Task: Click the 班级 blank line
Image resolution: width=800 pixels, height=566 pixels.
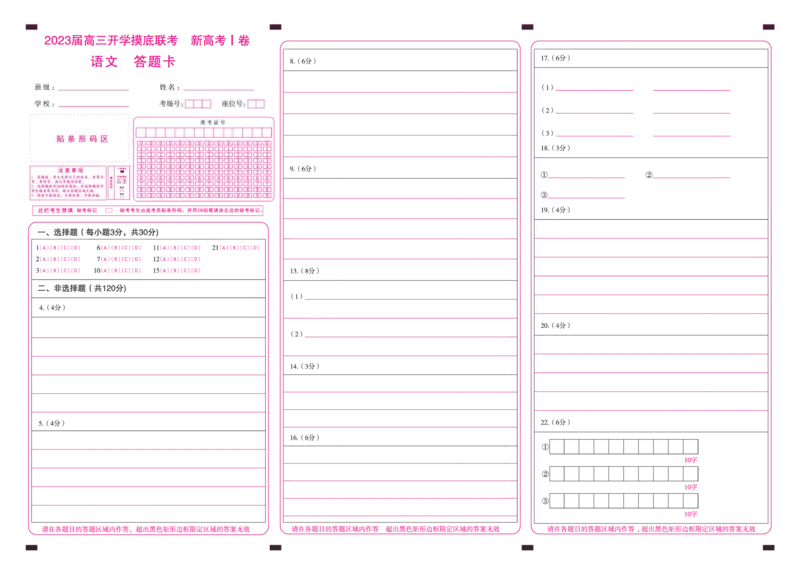Action: pos(93,88)
